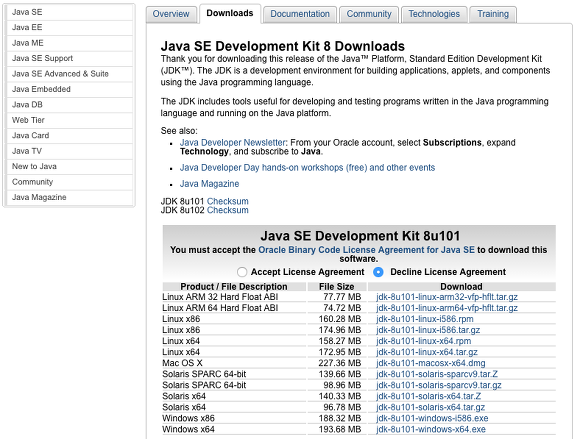The width and height of the screenshot is (580, 439).
Task: Select Accept License Agreement radio button
Action: coord(242,272)
